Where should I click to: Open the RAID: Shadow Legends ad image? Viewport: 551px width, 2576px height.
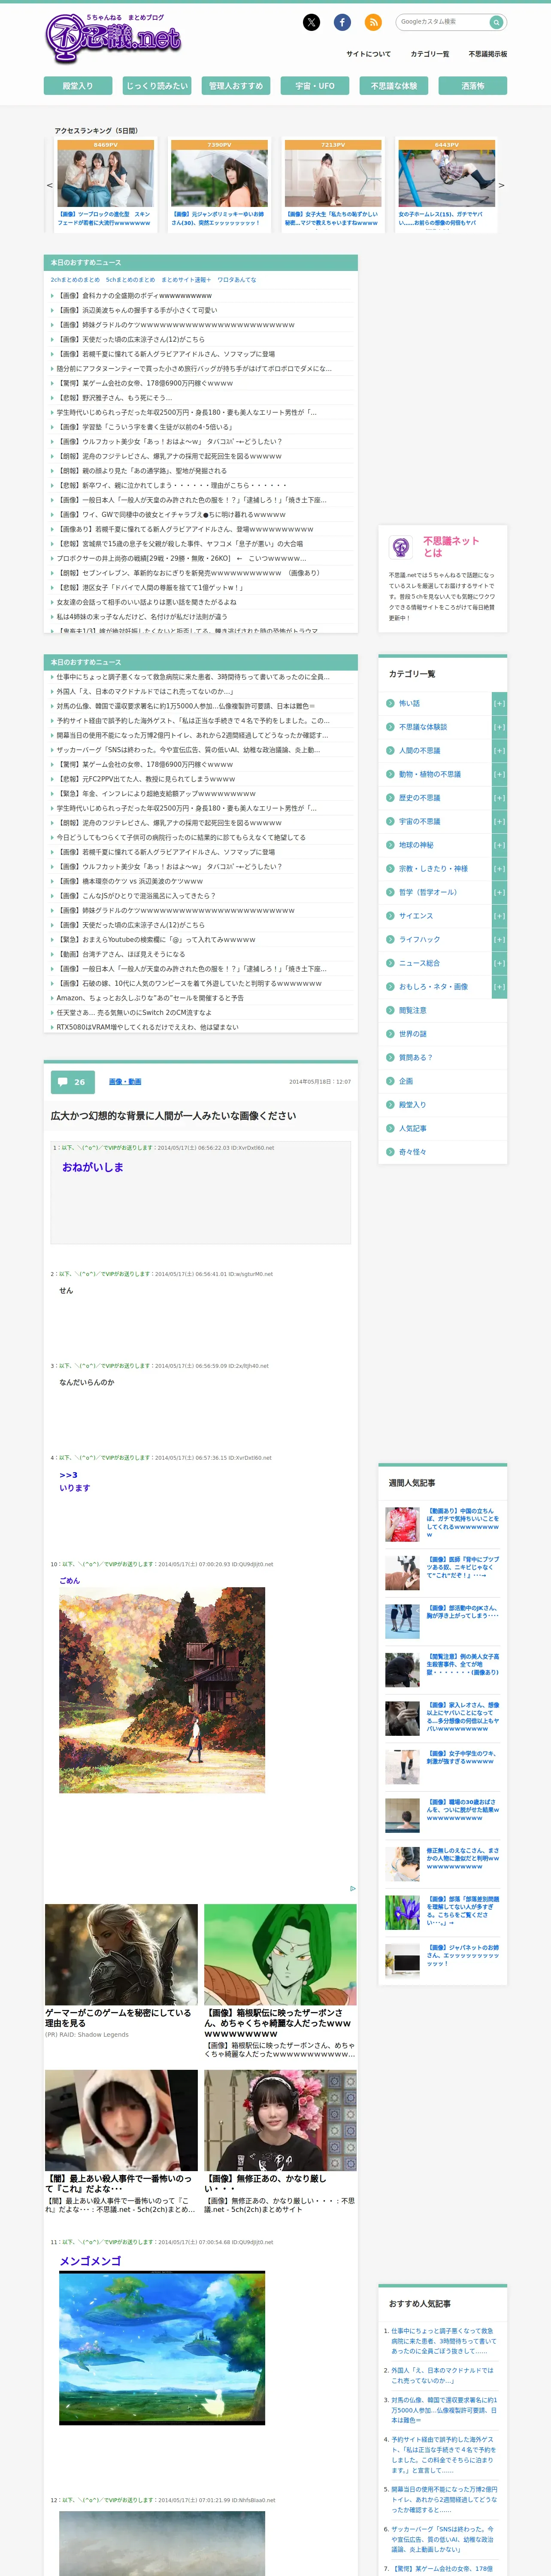(121, 1955)
